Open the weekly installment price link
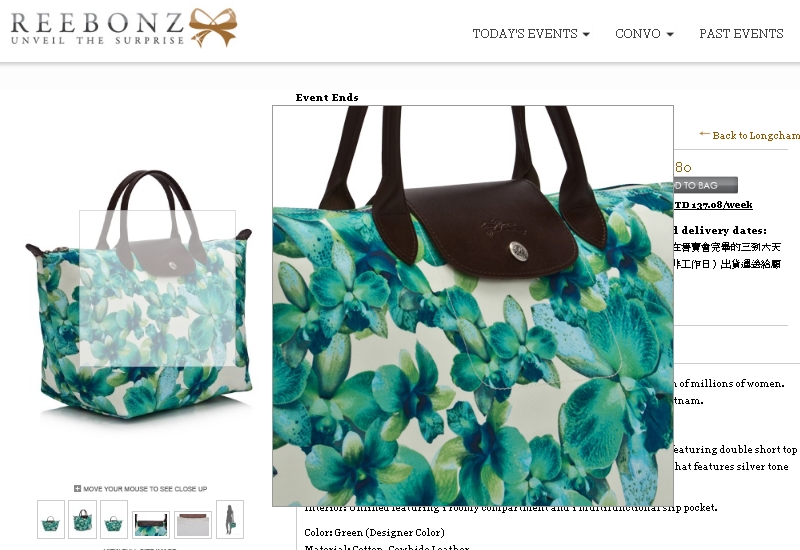 [x=713, y=205]
